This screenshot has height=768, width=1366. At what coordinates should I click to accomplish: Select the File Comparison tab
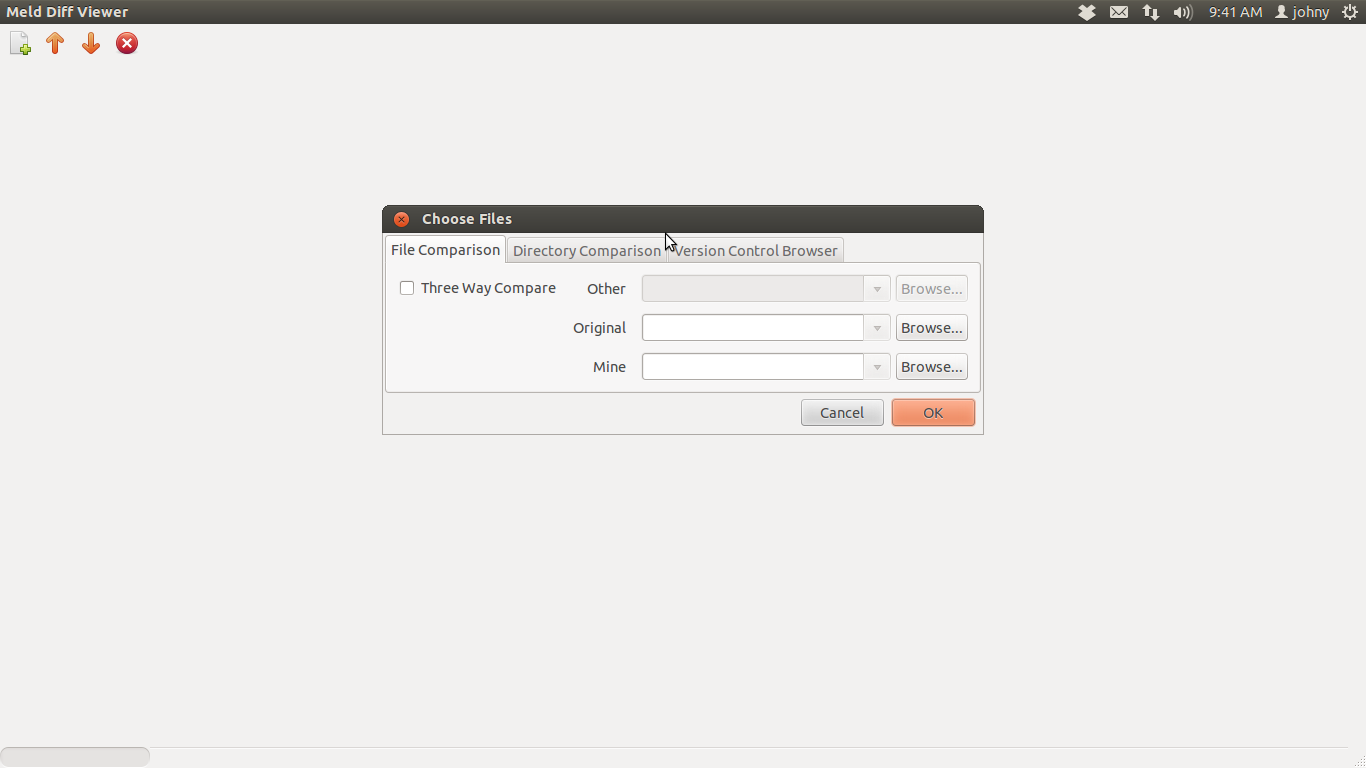coord(445,250)
